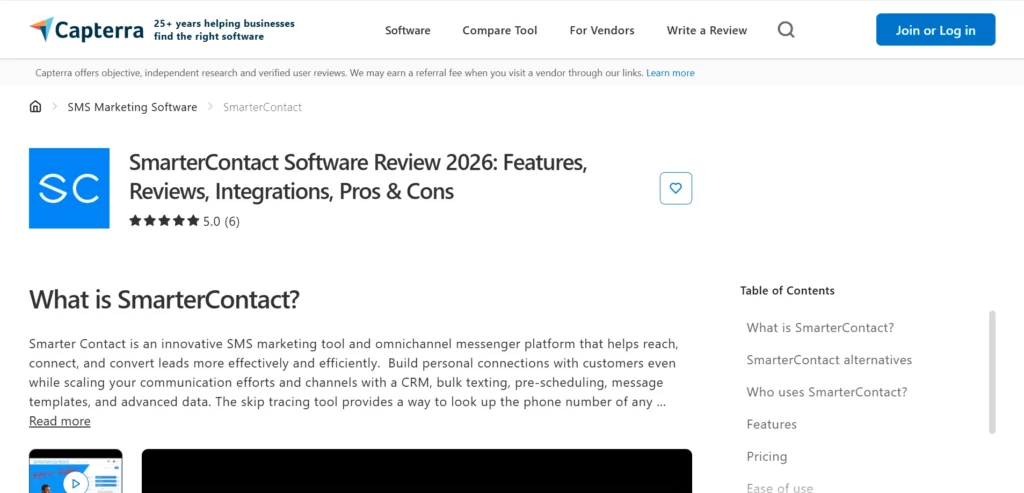Follow the Learn more link
The height and width of the screenshot is (493, 1024).
coord(670,73)
